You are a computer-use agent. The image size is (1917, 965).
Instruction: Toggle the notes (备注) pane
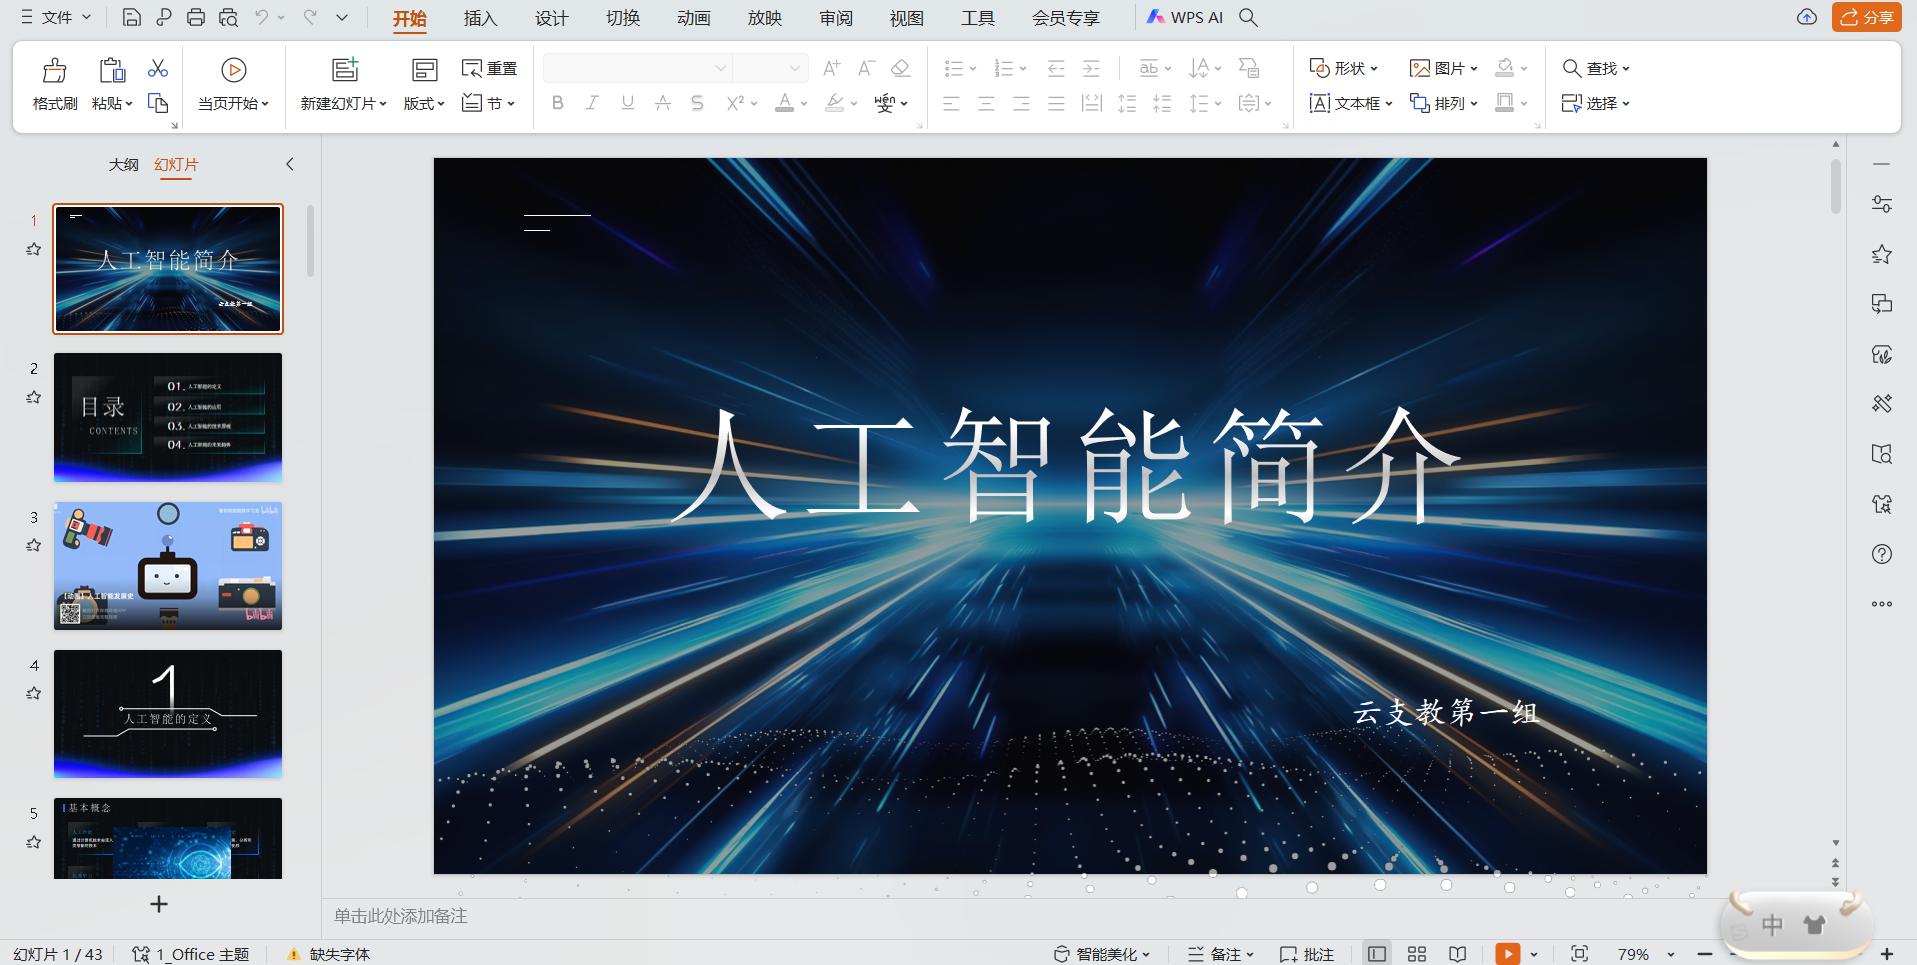(x=1220, y=954)
